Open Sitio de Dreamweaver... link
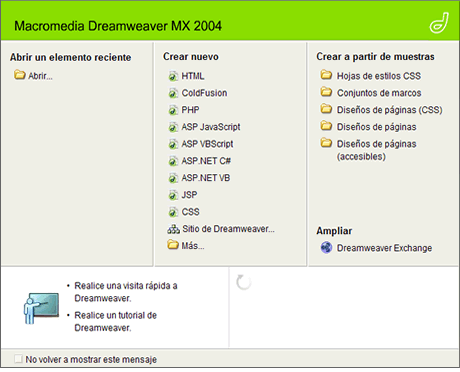 coord(228,229)
